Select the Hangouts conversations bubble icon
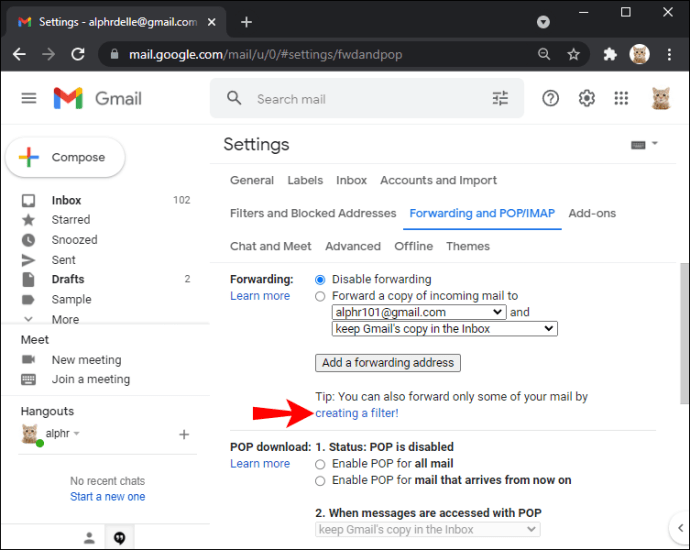 (x=120, y=537)
